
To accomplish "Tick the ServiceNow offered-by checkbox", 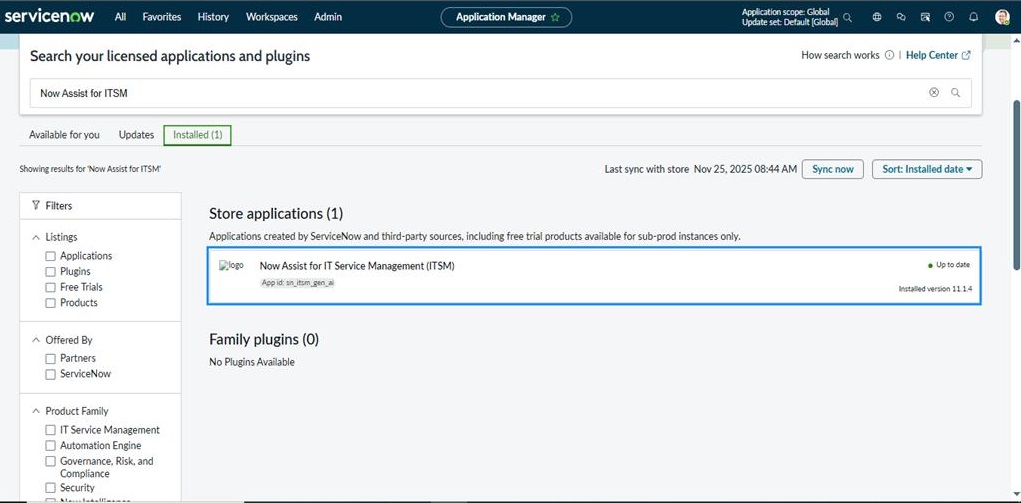I will [51, 374].
